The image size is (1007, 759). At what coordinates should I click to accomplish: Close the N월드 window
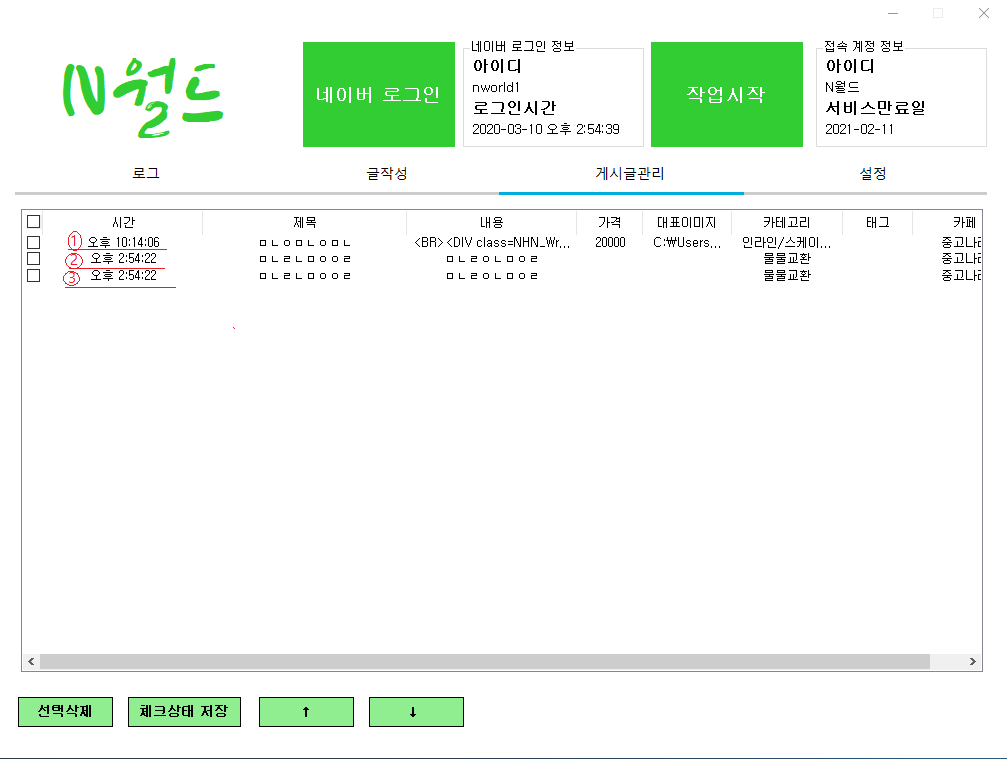(x=983, y=13)
